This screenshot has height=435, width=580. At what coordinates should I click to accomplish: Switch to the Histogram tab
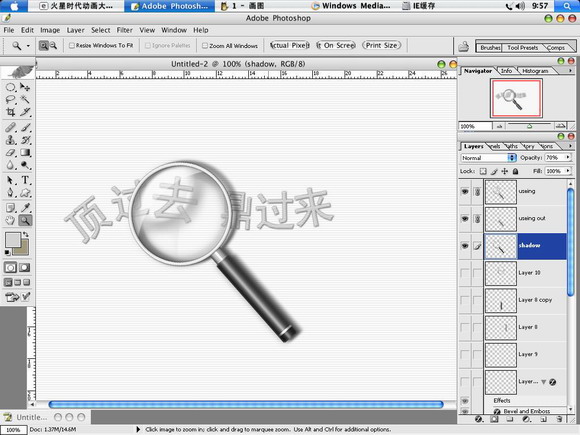coord(535,71)
